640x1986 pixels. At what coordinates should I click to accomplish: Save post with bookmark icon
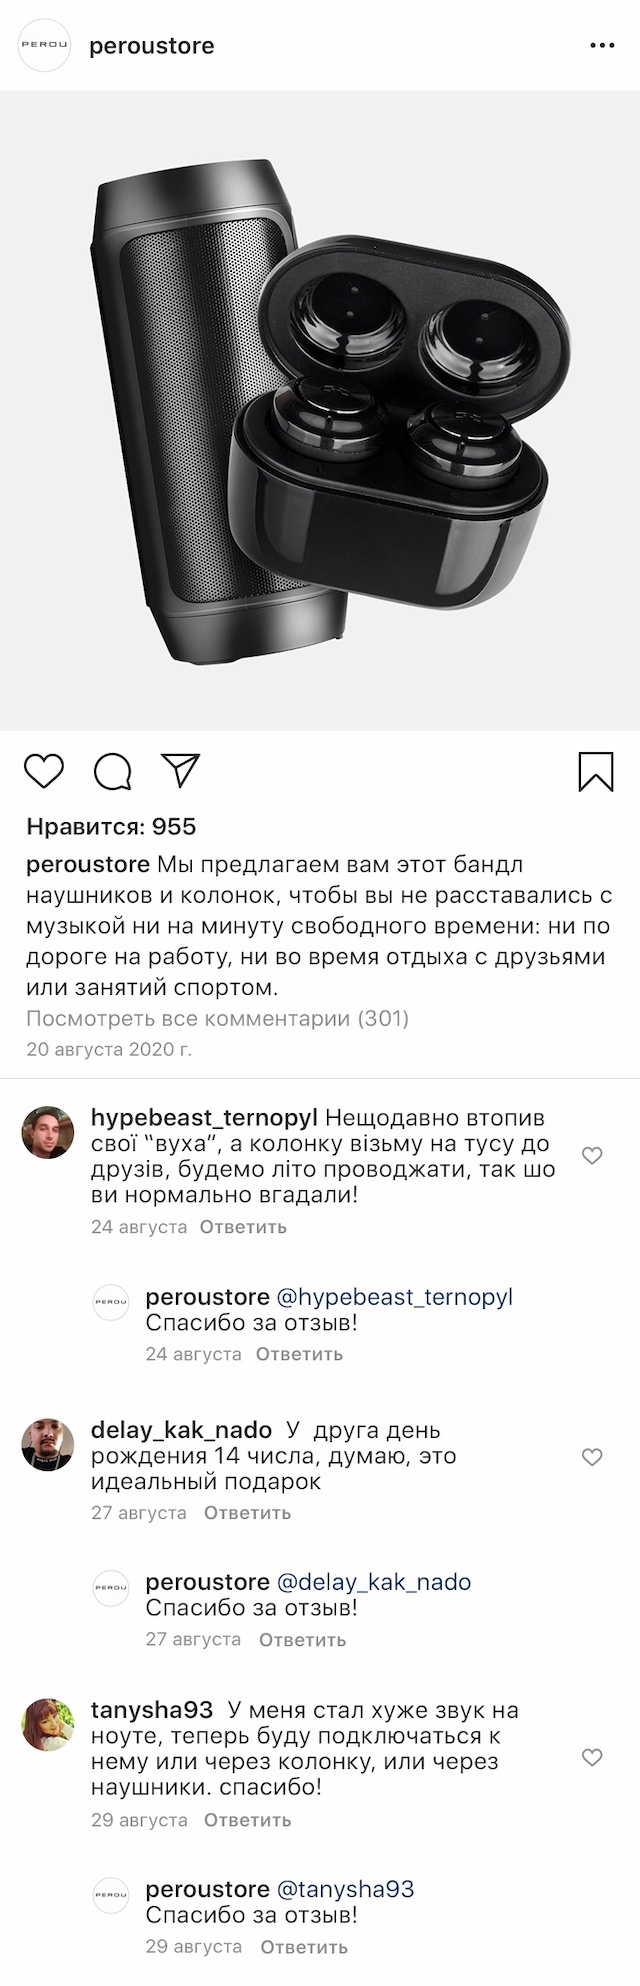(x=596, y=771)
